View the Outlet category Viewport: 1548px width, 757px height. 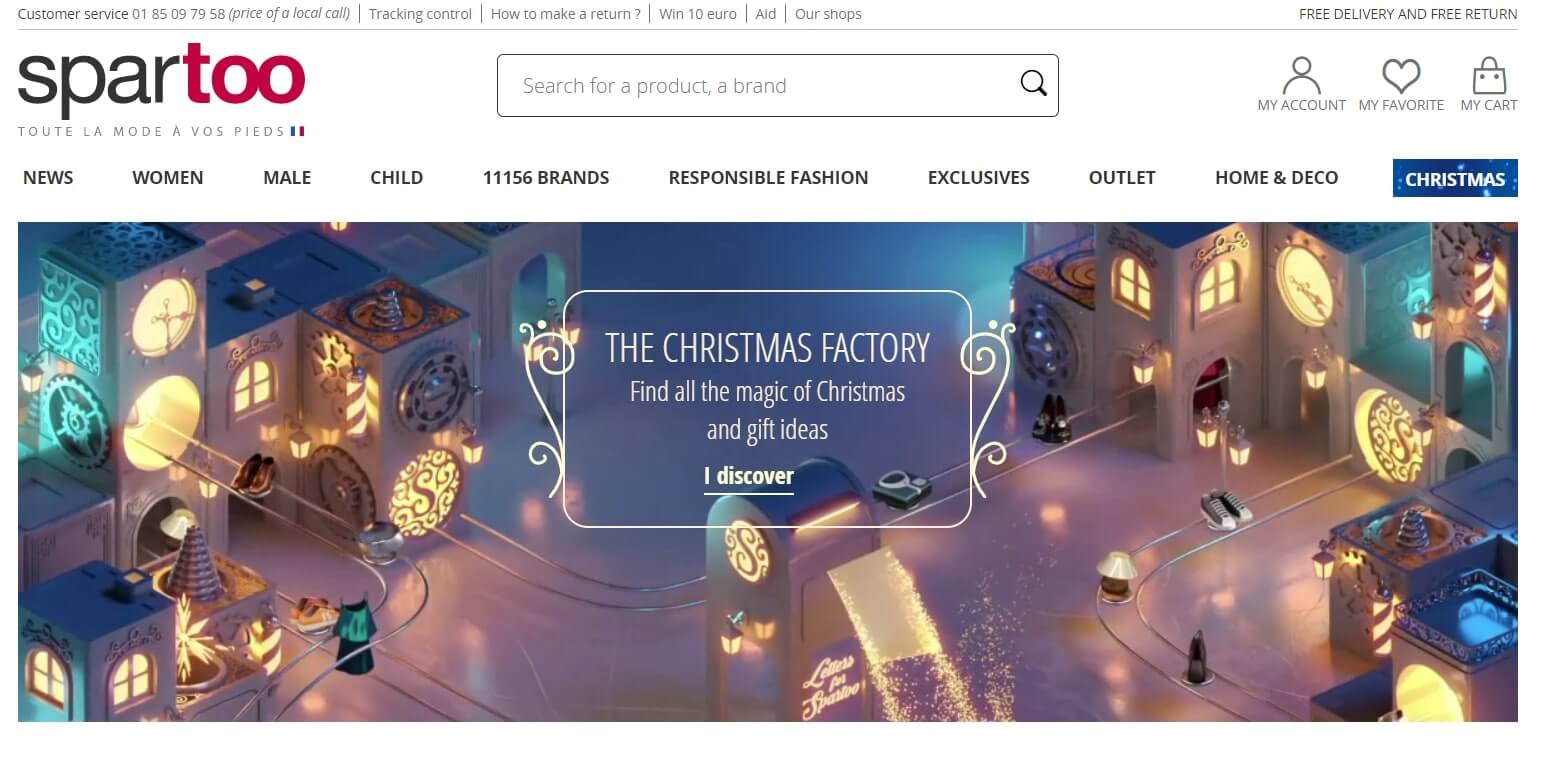click(1122, 178)
